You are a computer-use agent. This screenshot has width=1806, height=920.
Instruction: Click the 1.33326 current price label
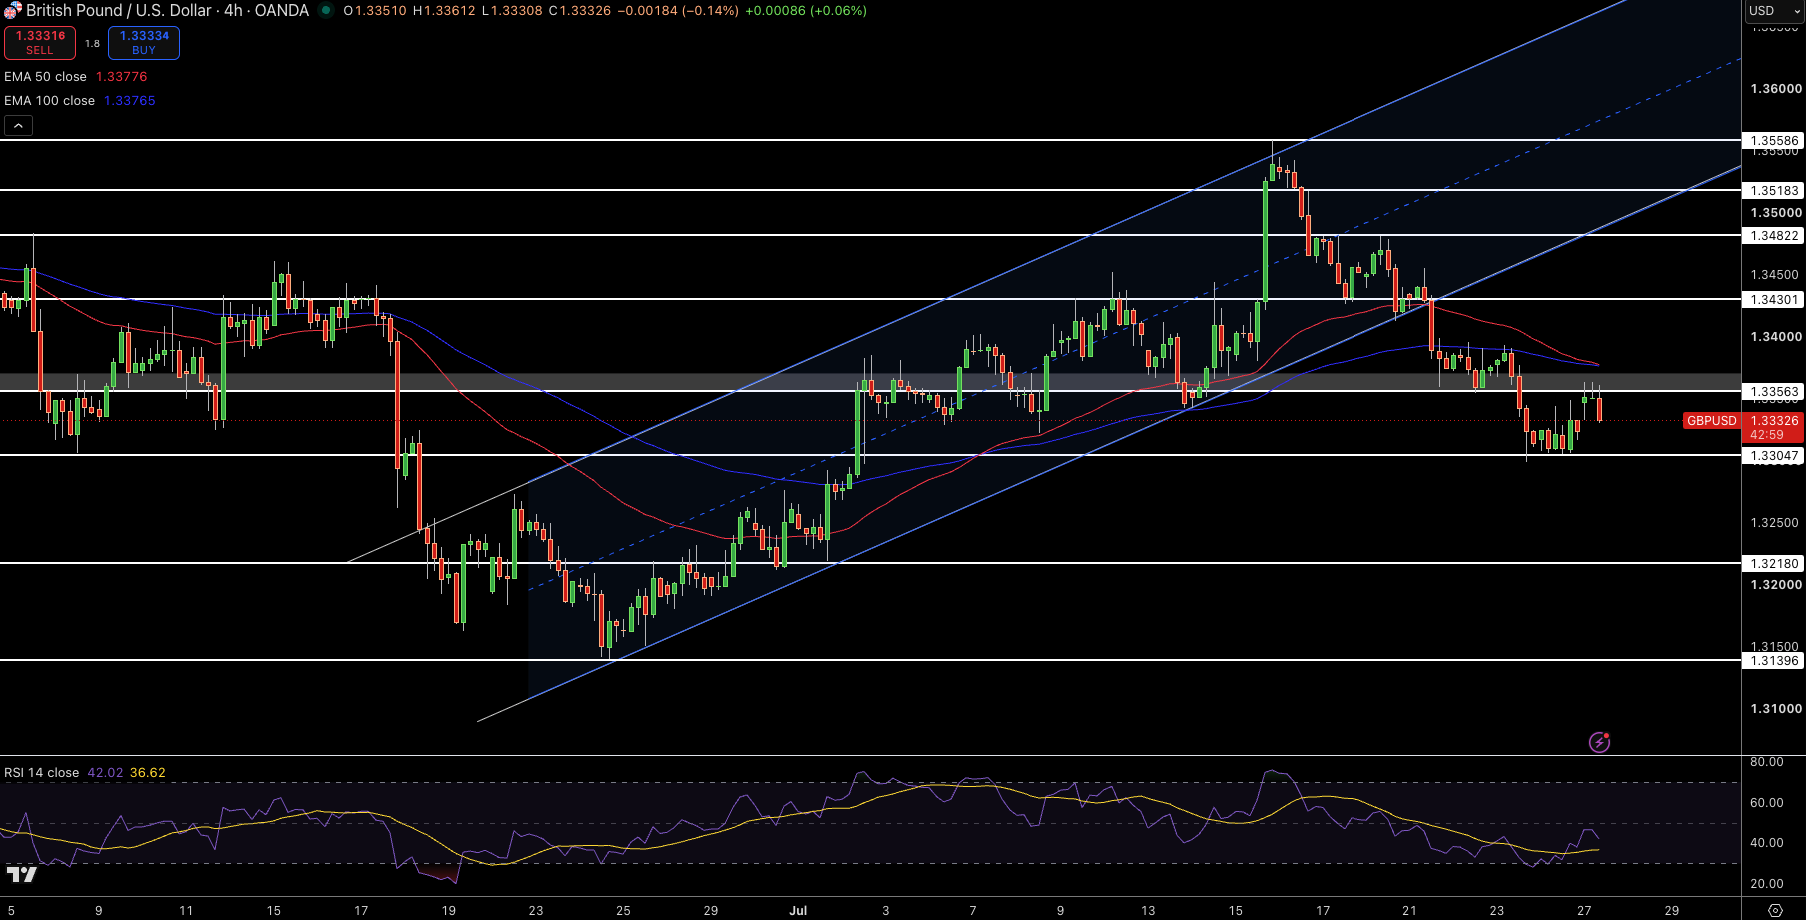[x=1774, y=421]
